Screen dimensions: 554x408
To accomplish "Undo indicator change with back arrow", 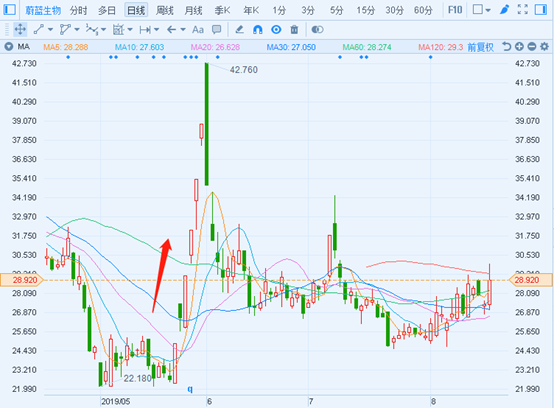I will coord(506,47).
